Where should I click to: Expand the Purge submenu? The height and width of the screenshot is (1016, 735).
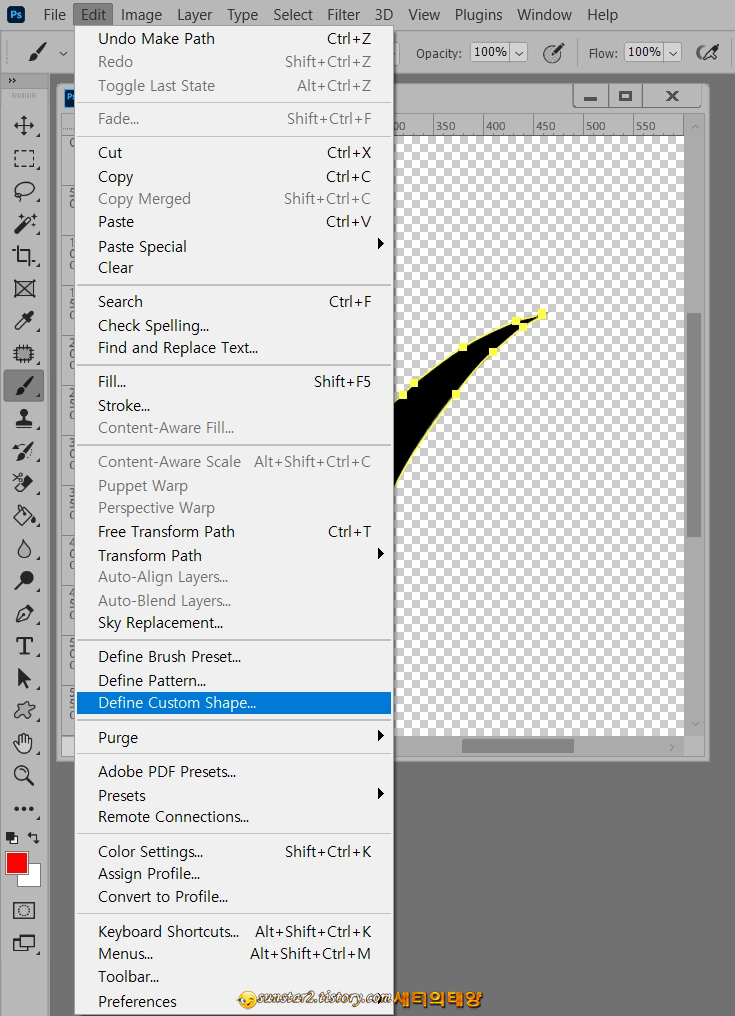[381, 735]
